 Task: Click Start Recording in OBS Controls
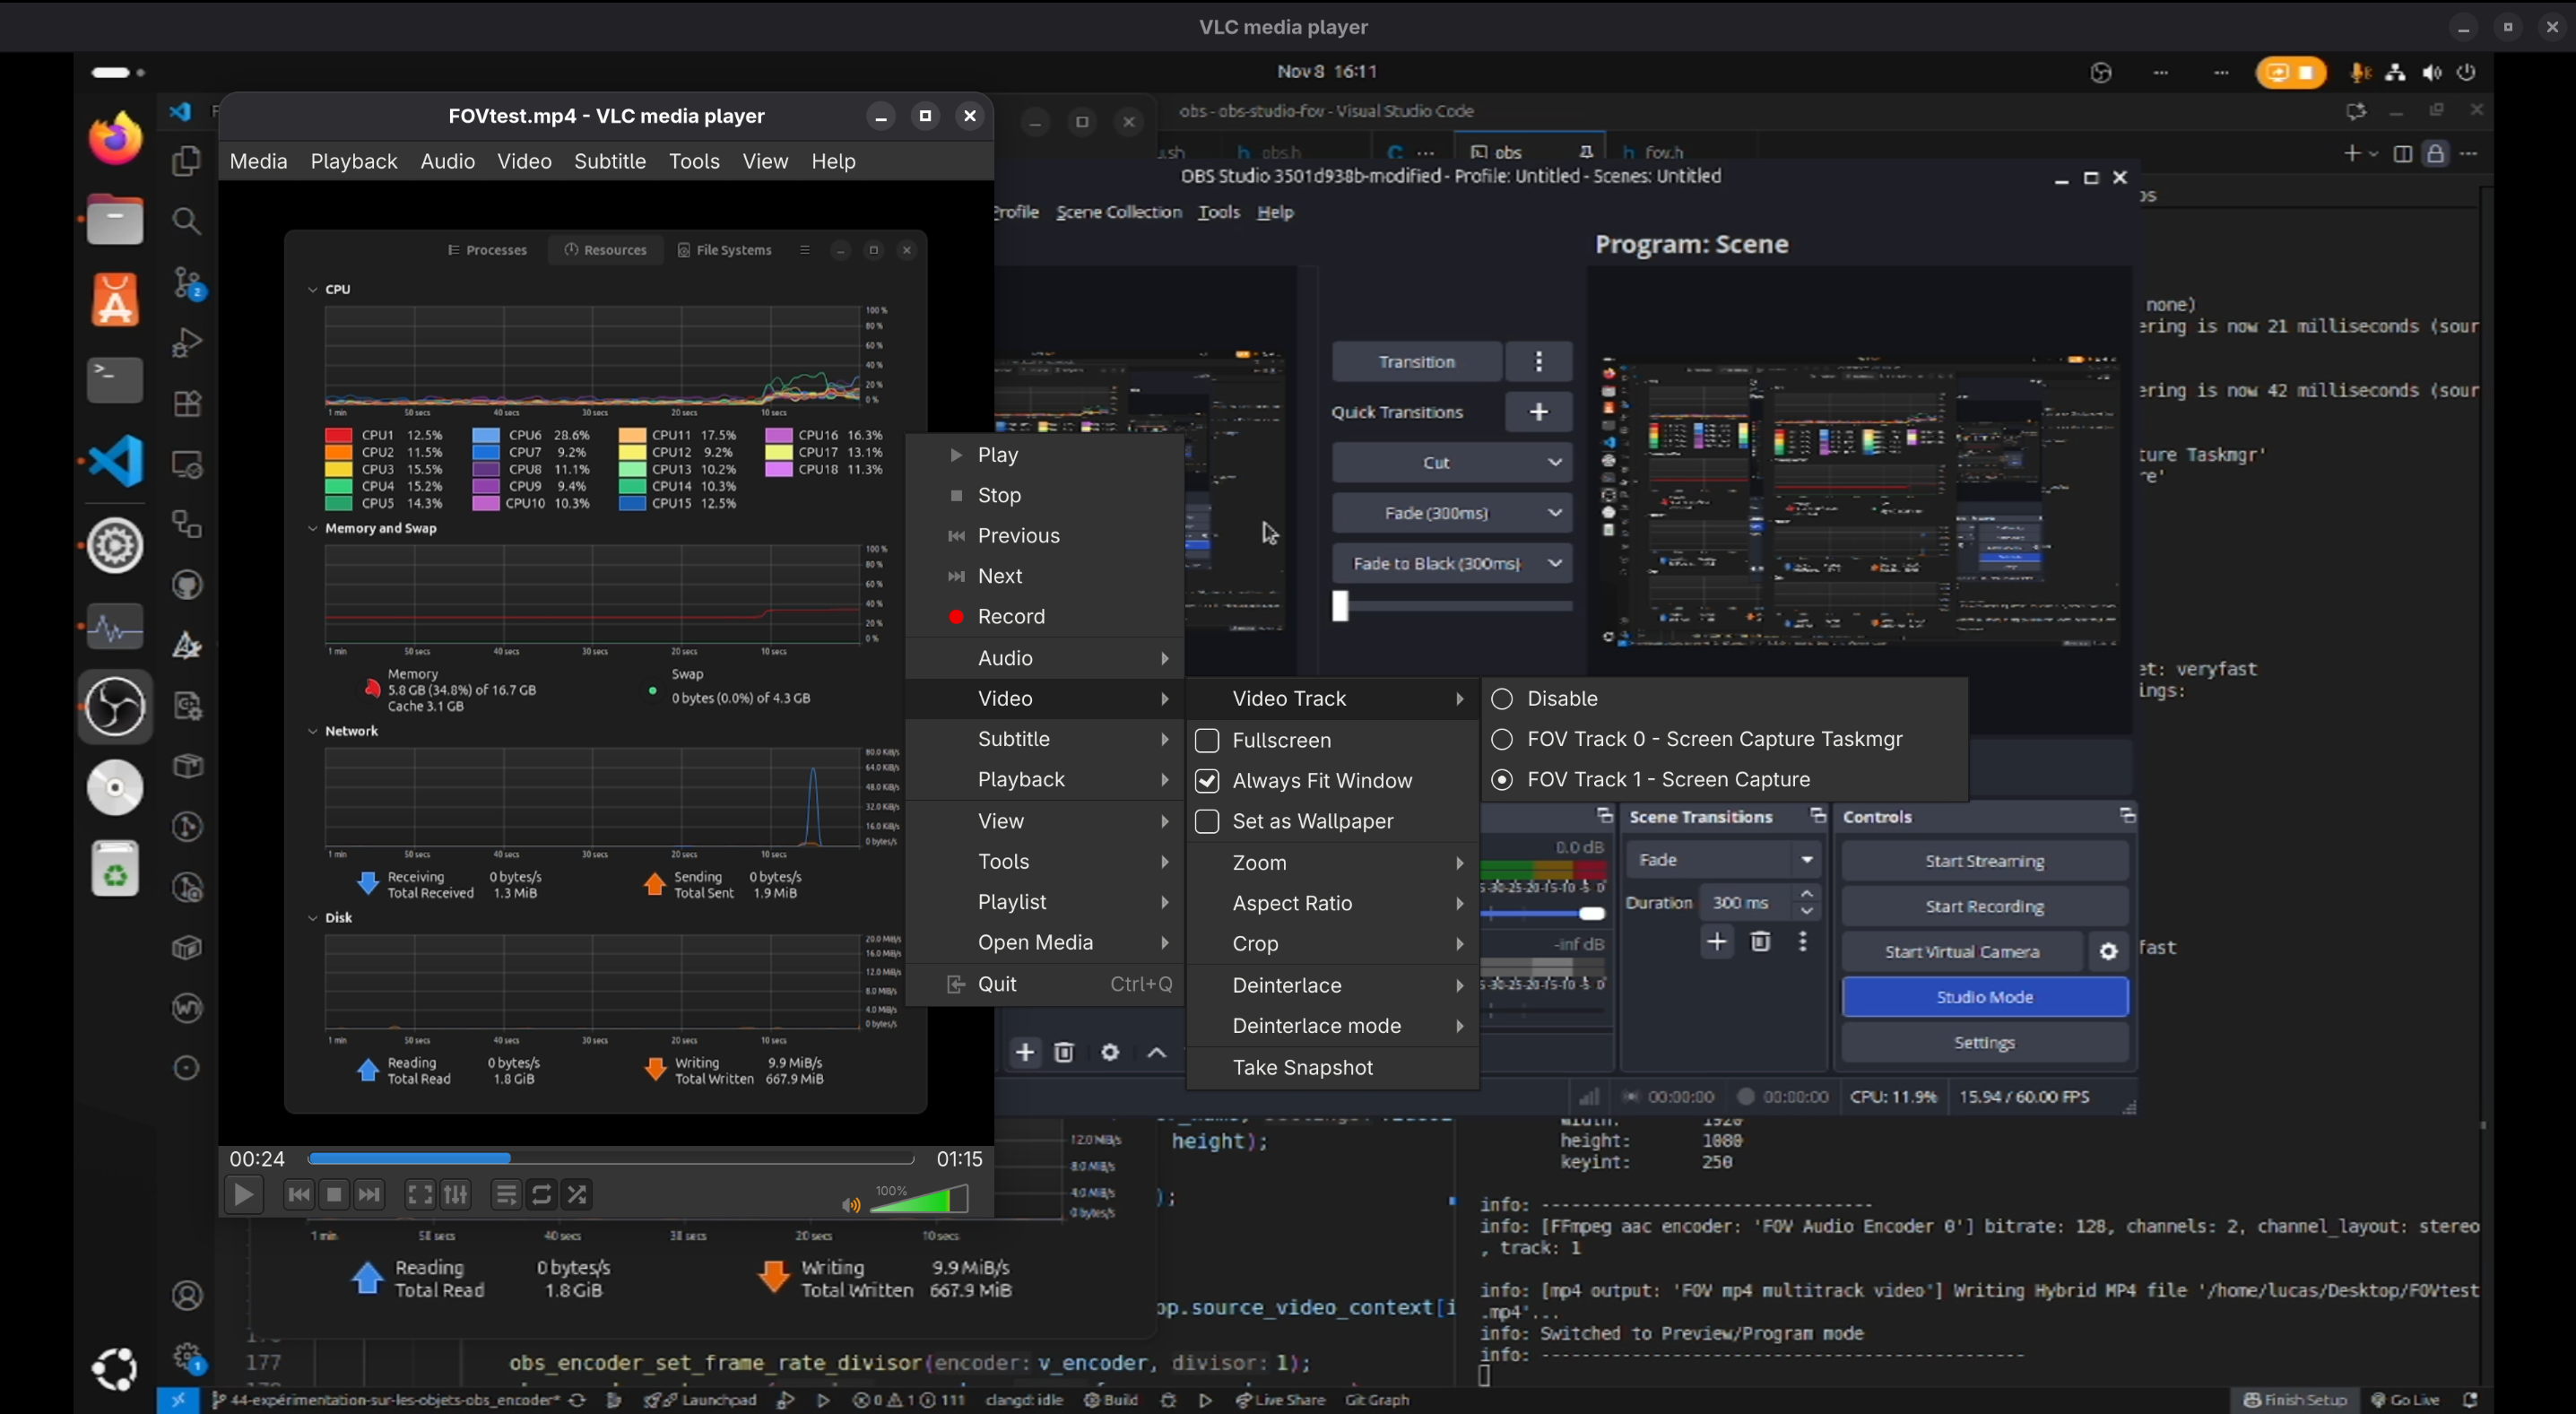point(1984,907)
